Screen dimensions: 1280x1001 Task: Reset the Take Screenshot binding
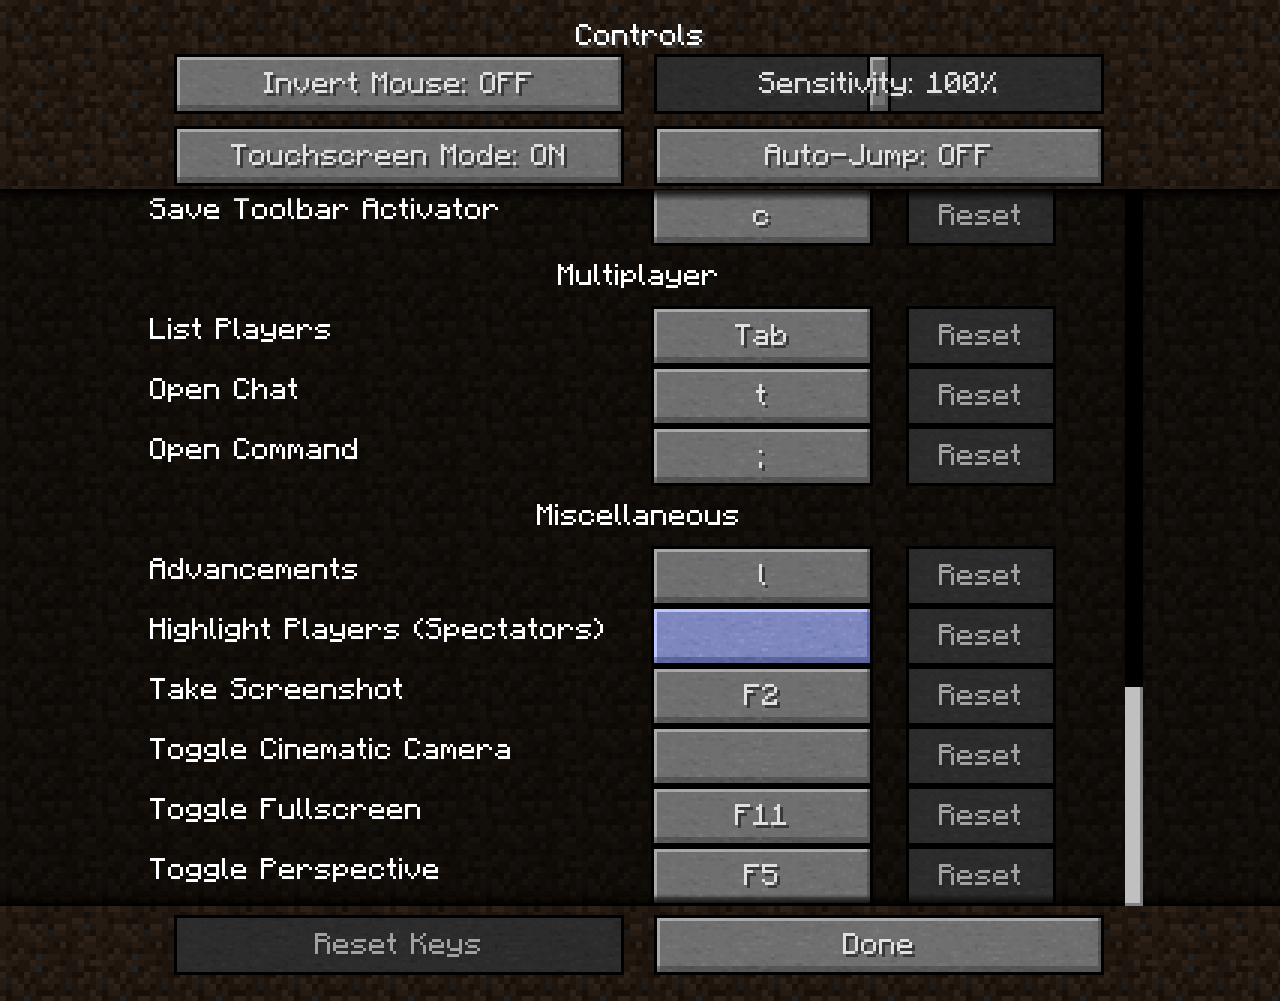coord(980,695)
